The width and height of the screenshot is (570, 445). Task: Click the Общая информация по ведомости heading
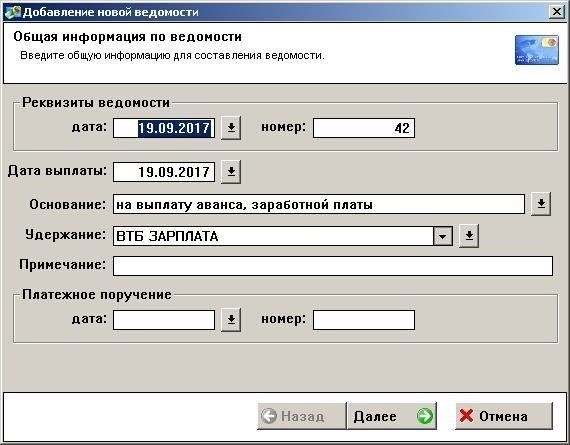coord(128,37)
